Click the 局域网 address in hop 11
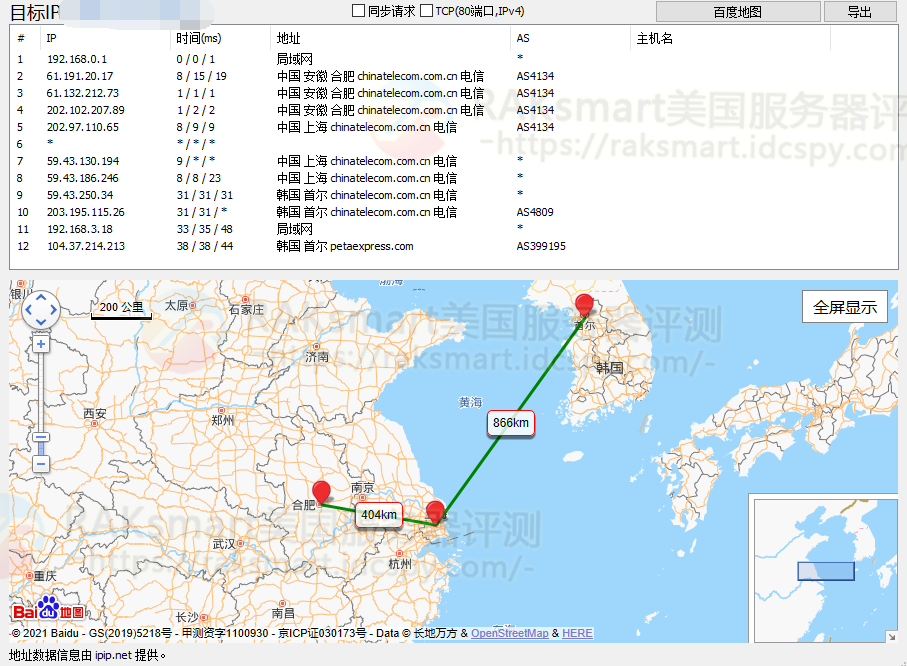This screenshot has width=907, height=666. click(294, 229)
